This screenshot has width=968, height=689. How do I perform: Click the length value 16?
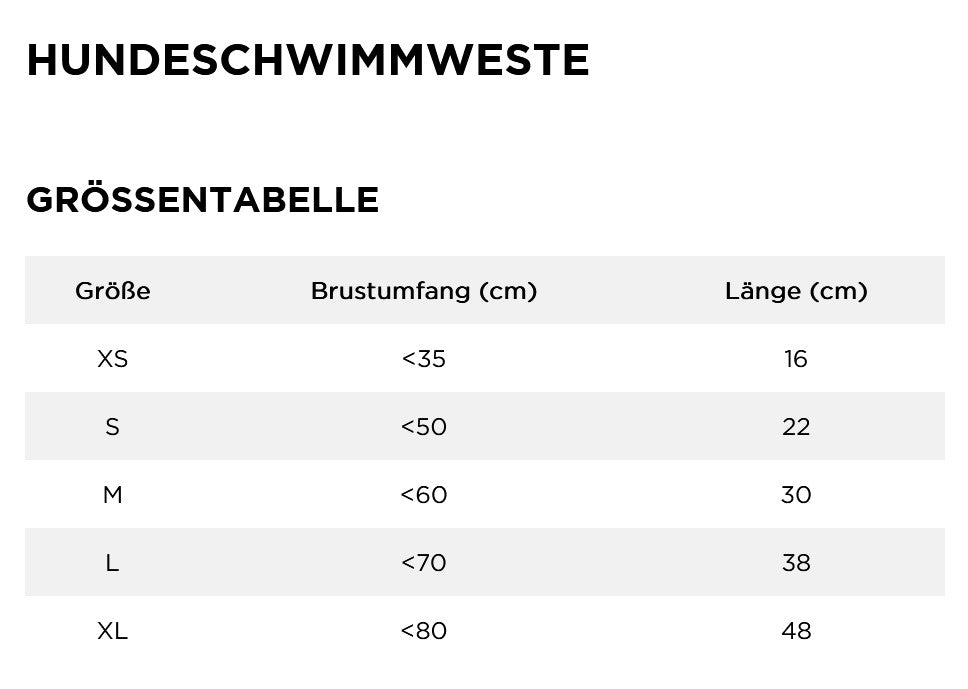pos(796,359)
